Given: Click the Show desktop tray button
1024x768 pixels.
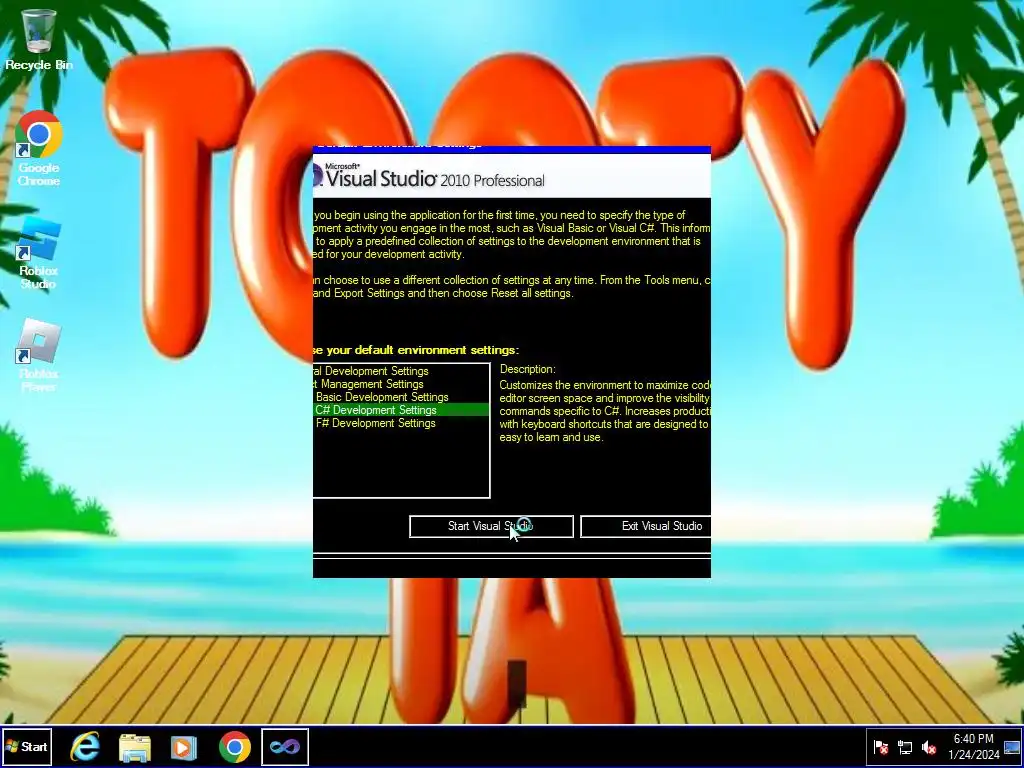Looking at the screenshot, I should point(1013,746).
